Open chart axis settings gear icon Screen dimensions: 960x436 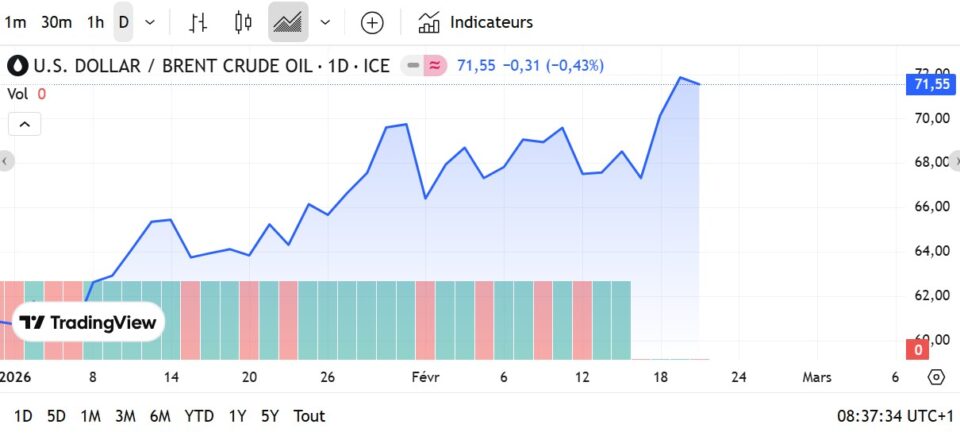coord(936,377)
